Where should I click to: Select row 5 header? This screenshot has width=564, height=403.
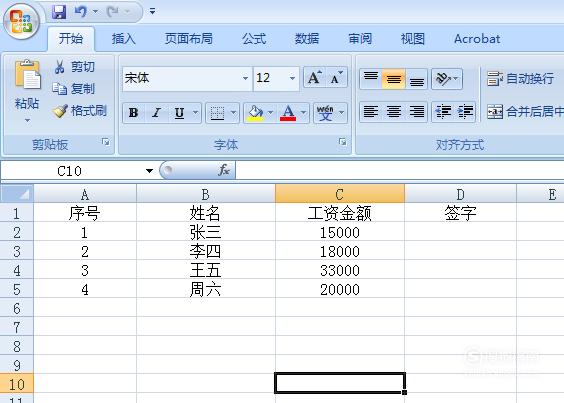[17, 289]
